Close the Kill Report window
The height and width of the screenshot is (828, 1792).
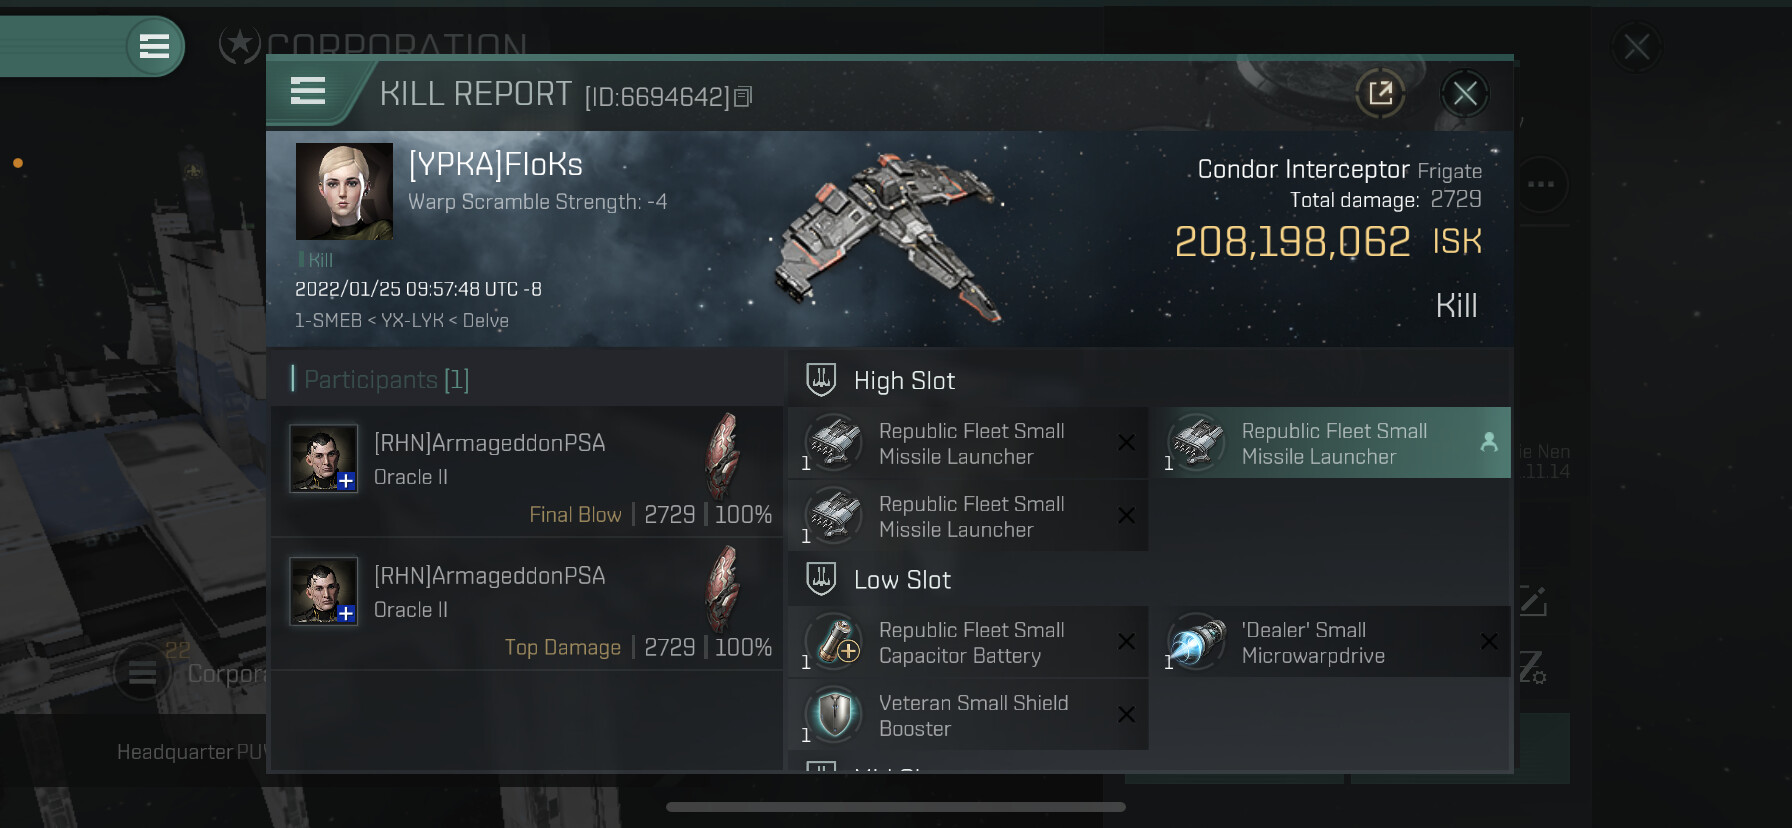[x=1465, y=94]
